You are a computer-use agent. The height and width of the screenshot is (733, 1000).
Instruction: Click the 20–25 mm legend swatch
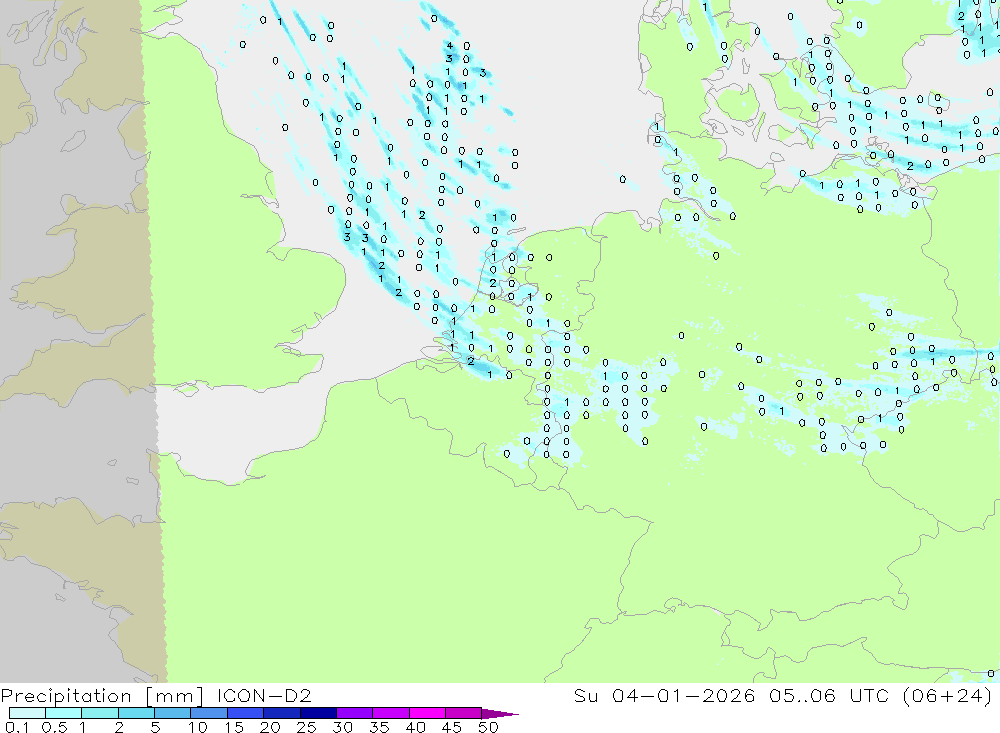[x=282, y=713]
